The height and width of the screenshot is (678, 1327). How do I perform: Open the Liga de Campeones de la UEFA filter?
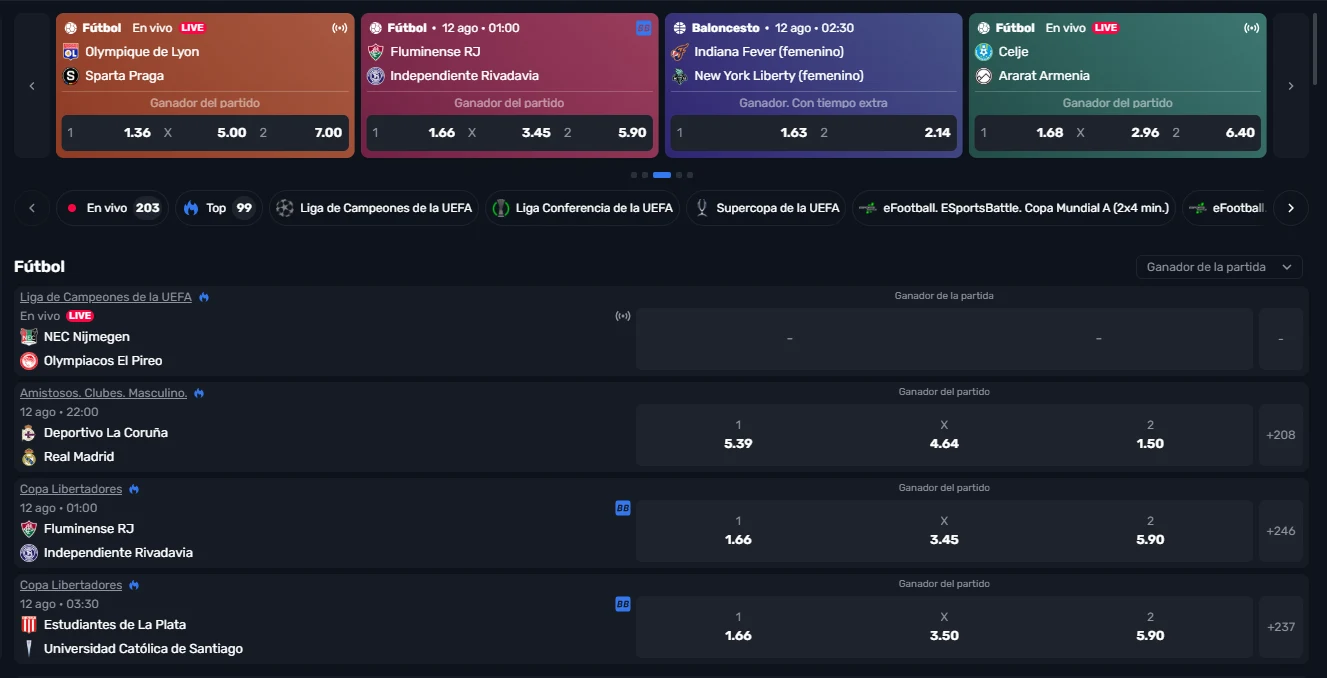[x=374, y=208]
